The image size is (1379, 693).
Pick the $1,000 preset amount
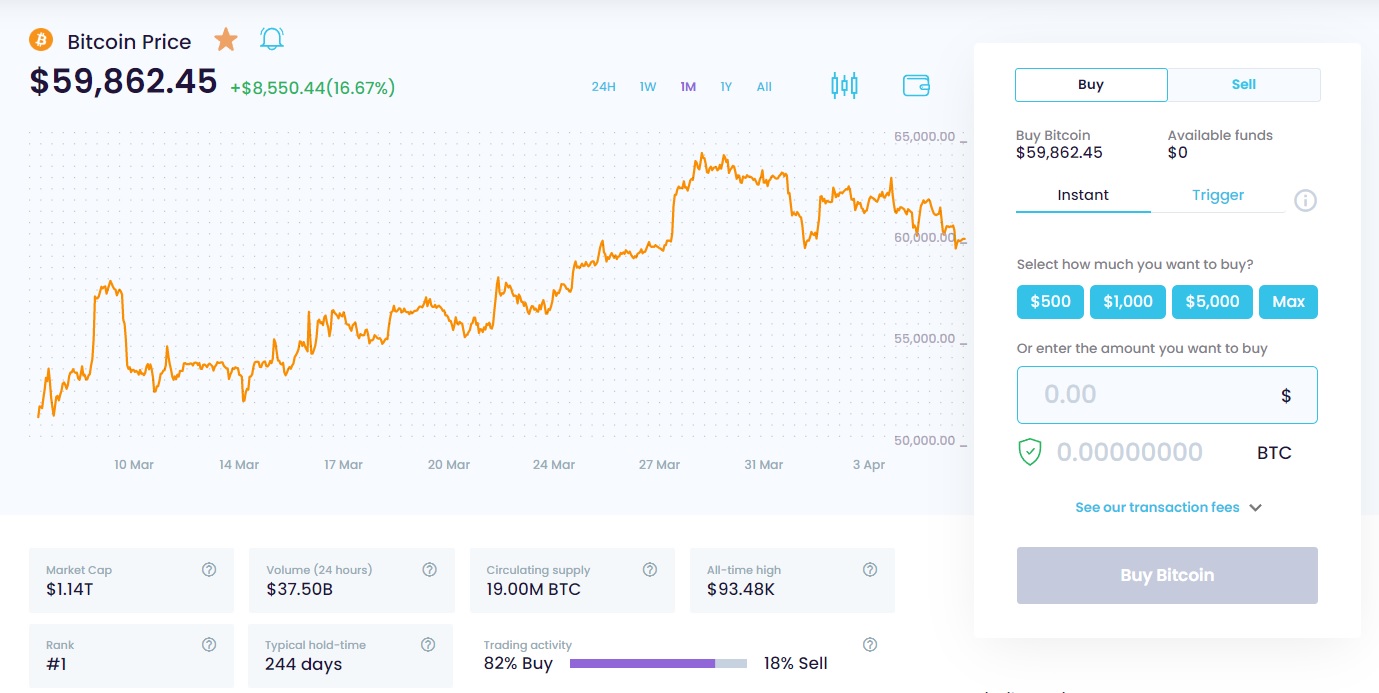coord(1128,302)
